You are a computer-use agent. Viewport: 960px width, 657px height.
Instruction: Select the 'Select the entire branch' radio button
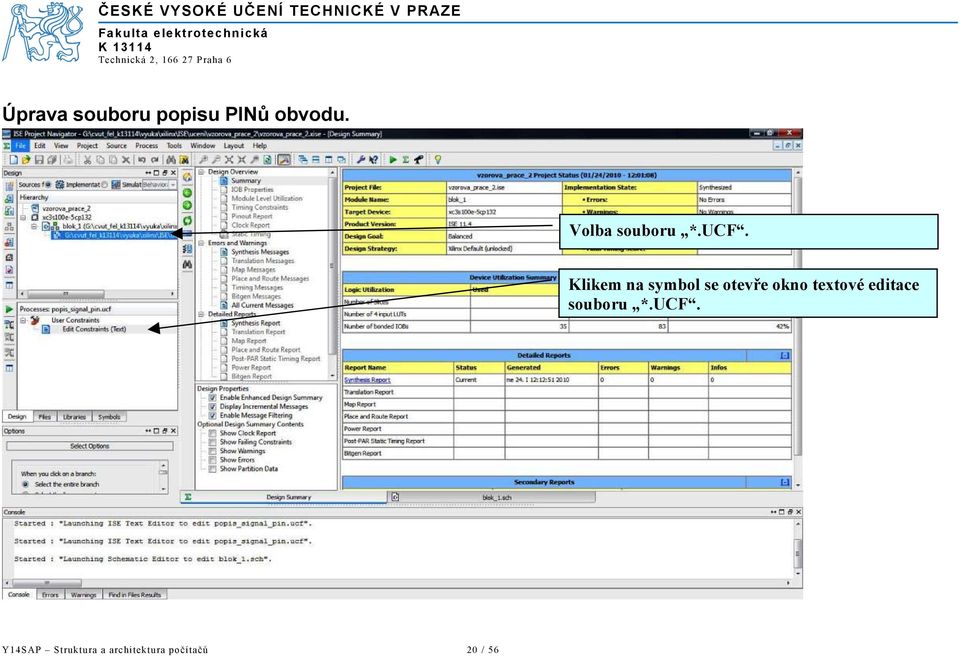click(x=25, y=484)
